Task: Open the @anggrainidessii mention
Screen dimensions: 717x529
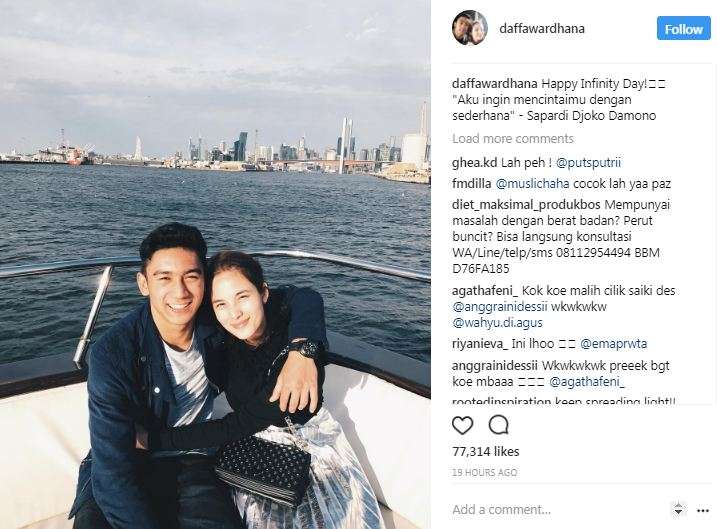Action: (500, 307)
